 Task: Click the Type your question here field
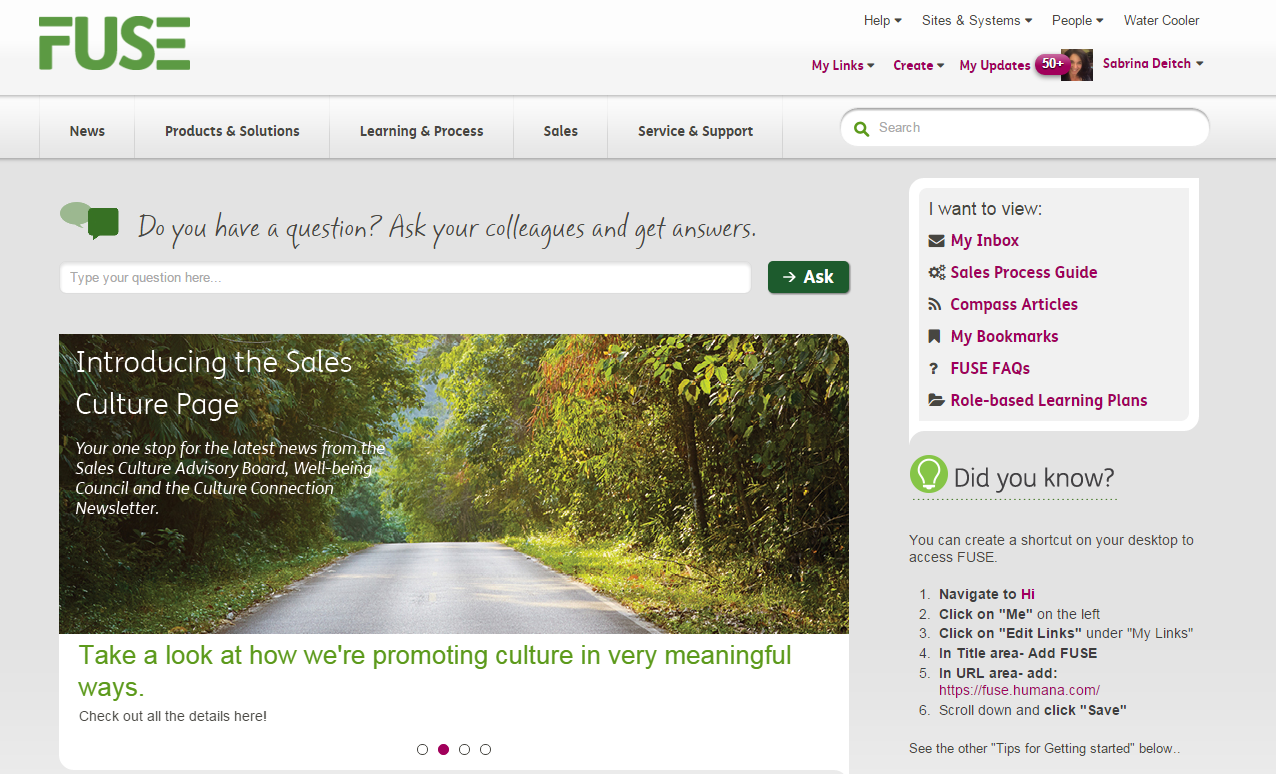(405, 278)
